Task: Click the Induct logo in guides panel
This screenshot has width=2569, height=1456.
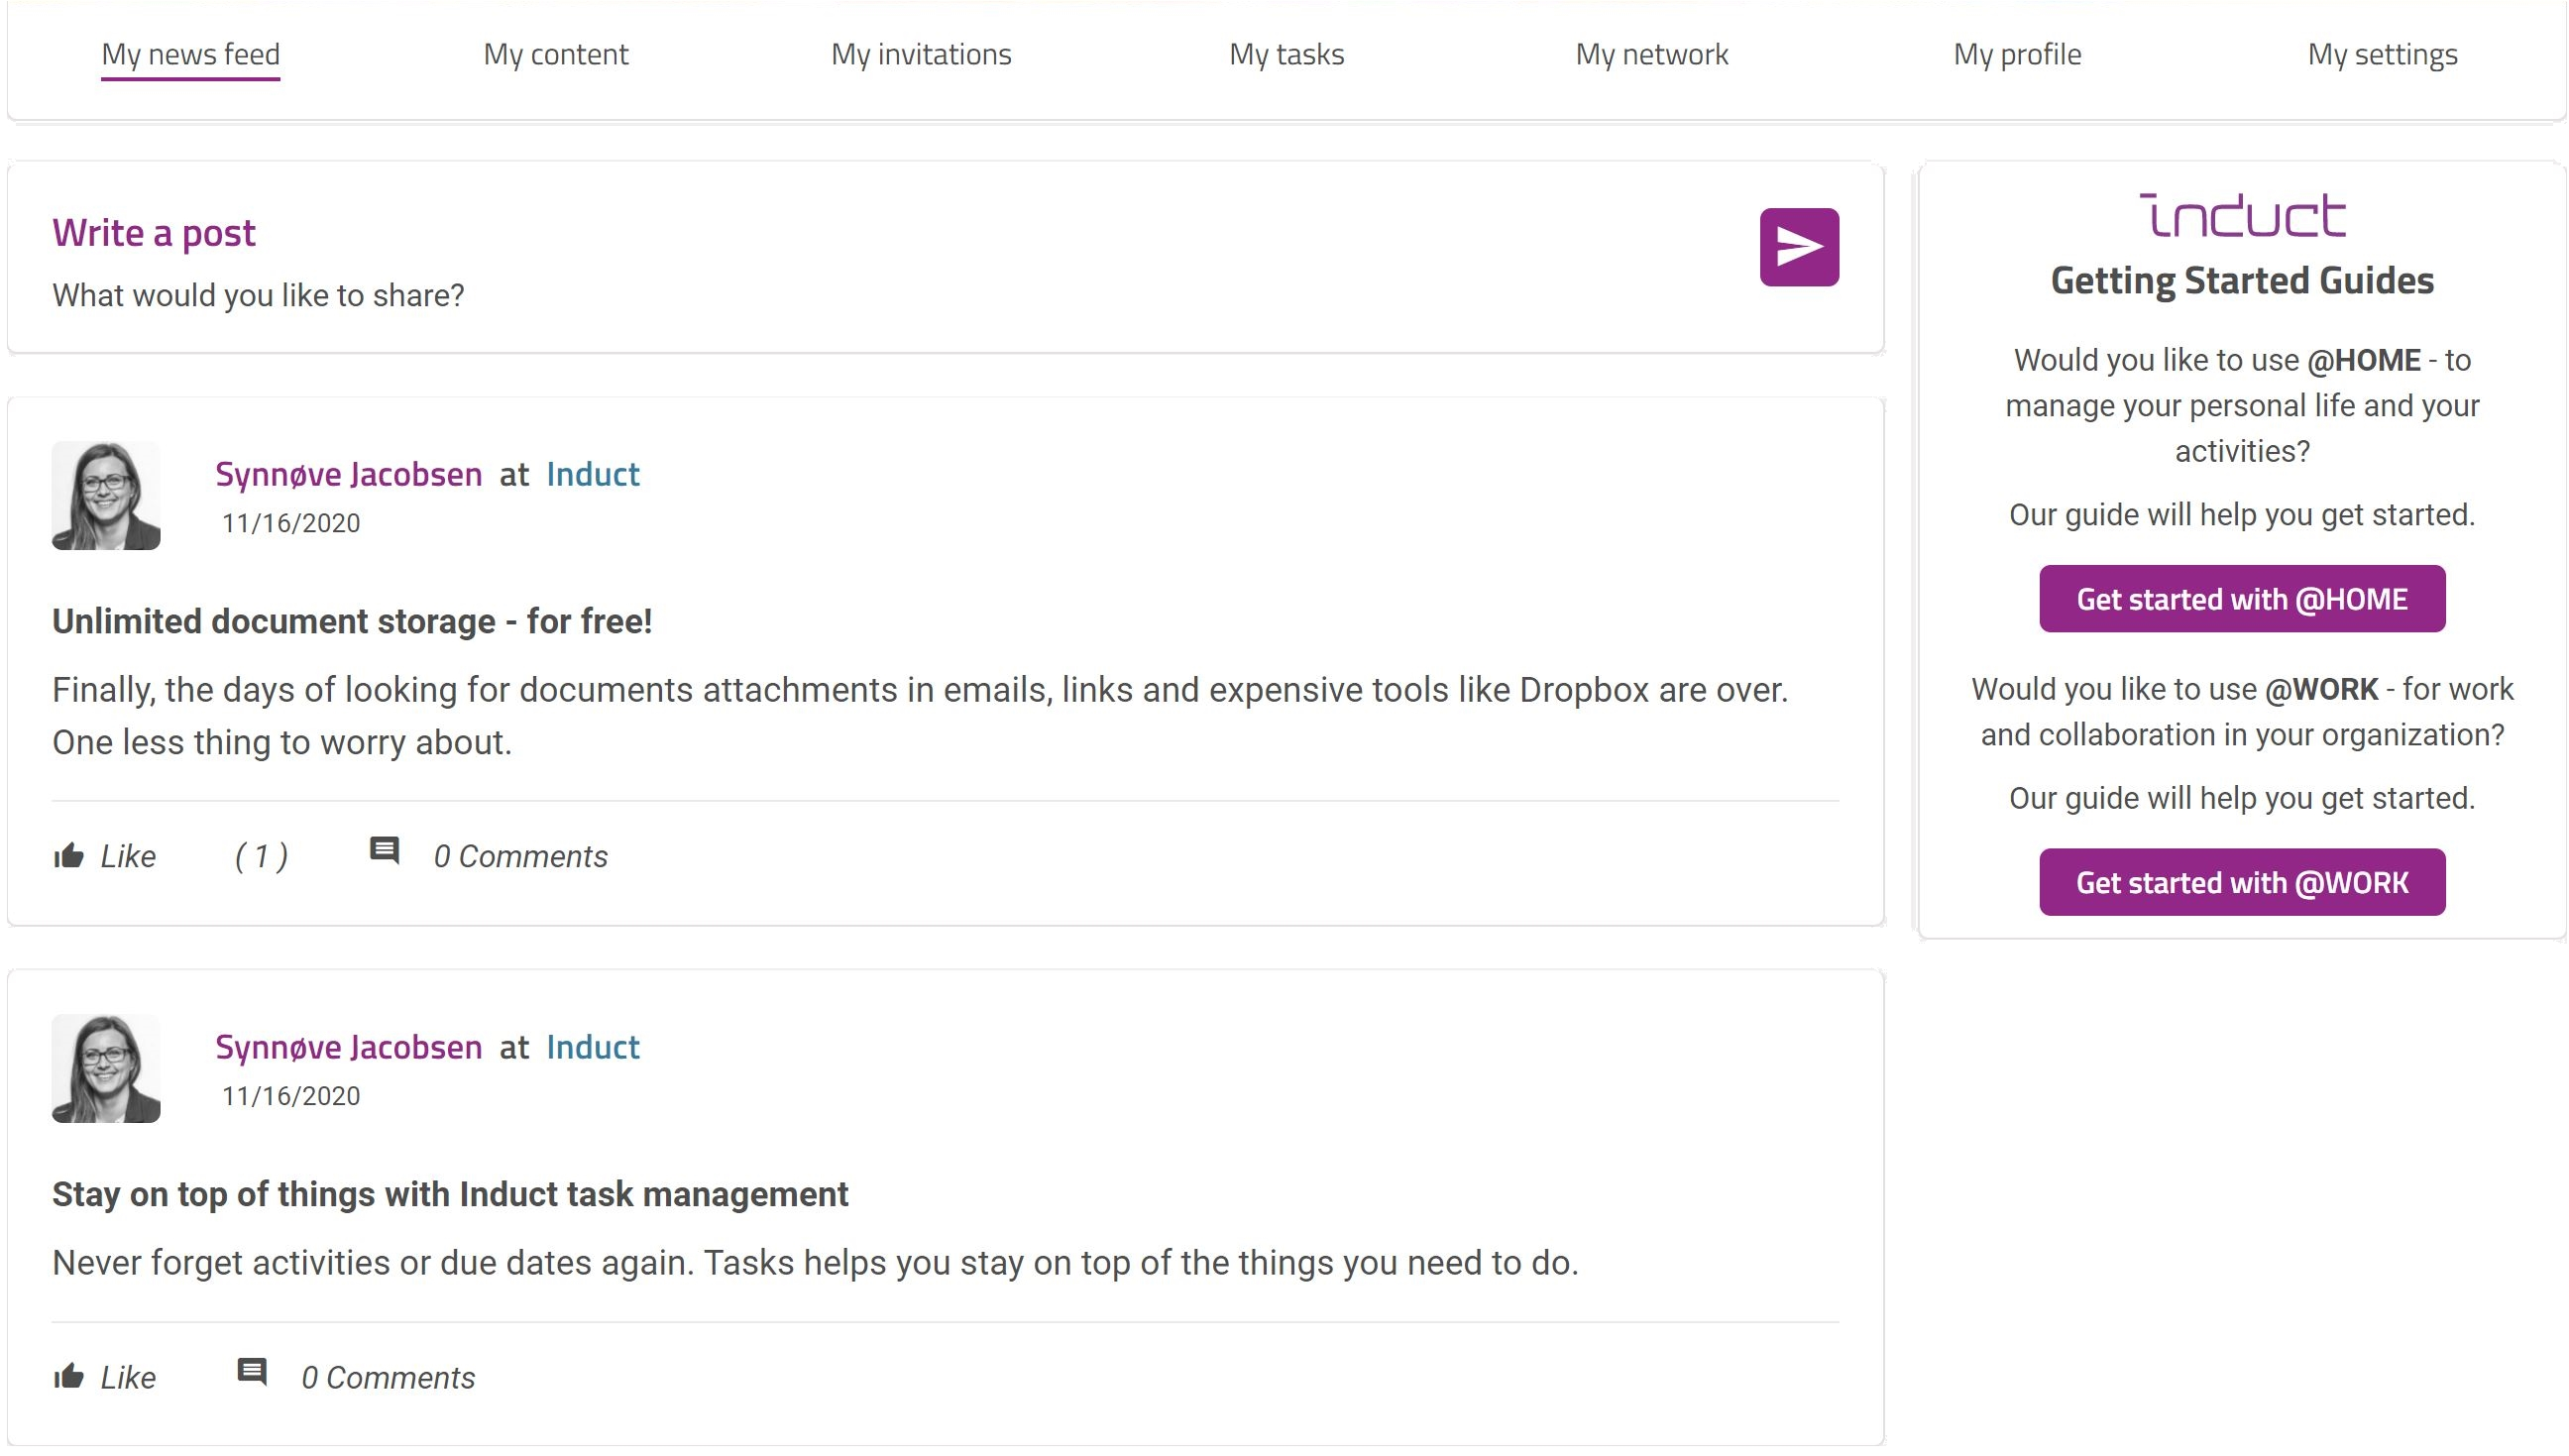Action: coord(2241,215)
